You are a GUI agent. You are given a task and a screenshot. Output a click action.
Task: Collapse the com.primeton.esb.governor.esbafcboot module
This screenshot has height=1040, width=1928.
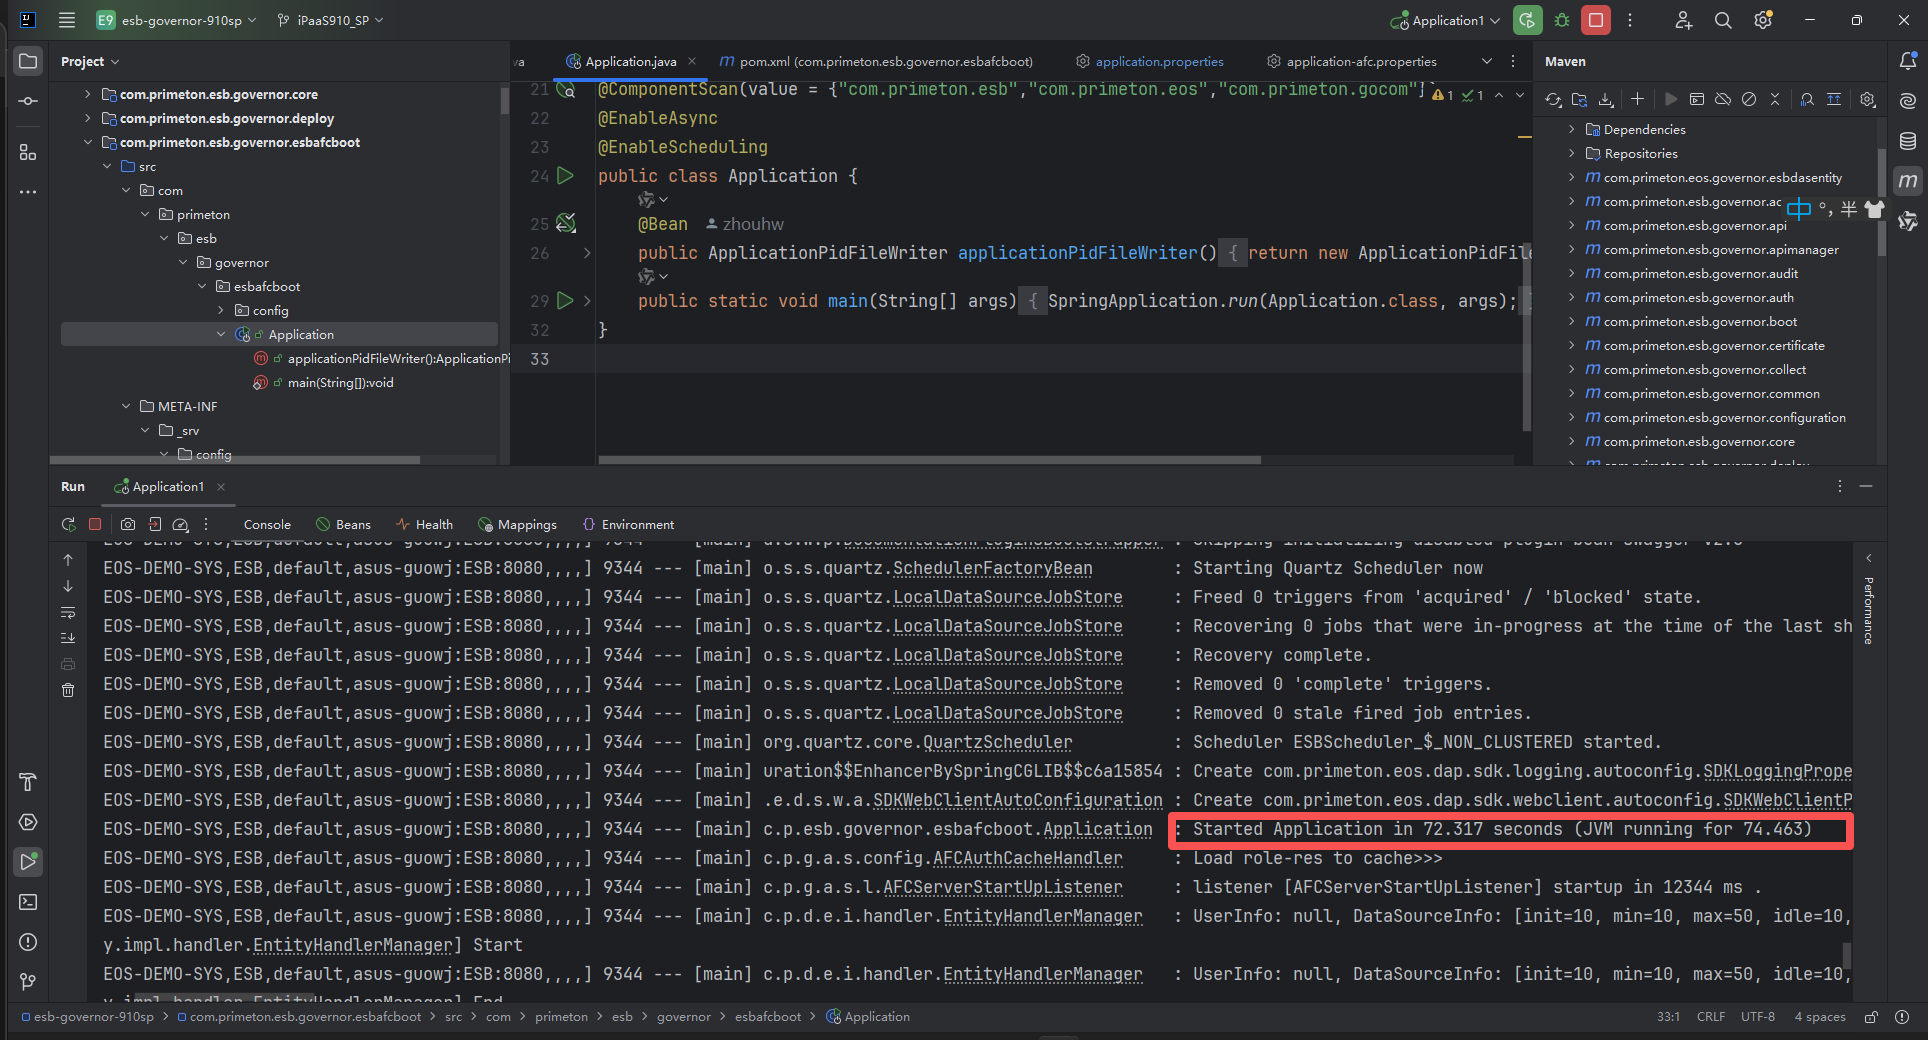pos(88,142)
